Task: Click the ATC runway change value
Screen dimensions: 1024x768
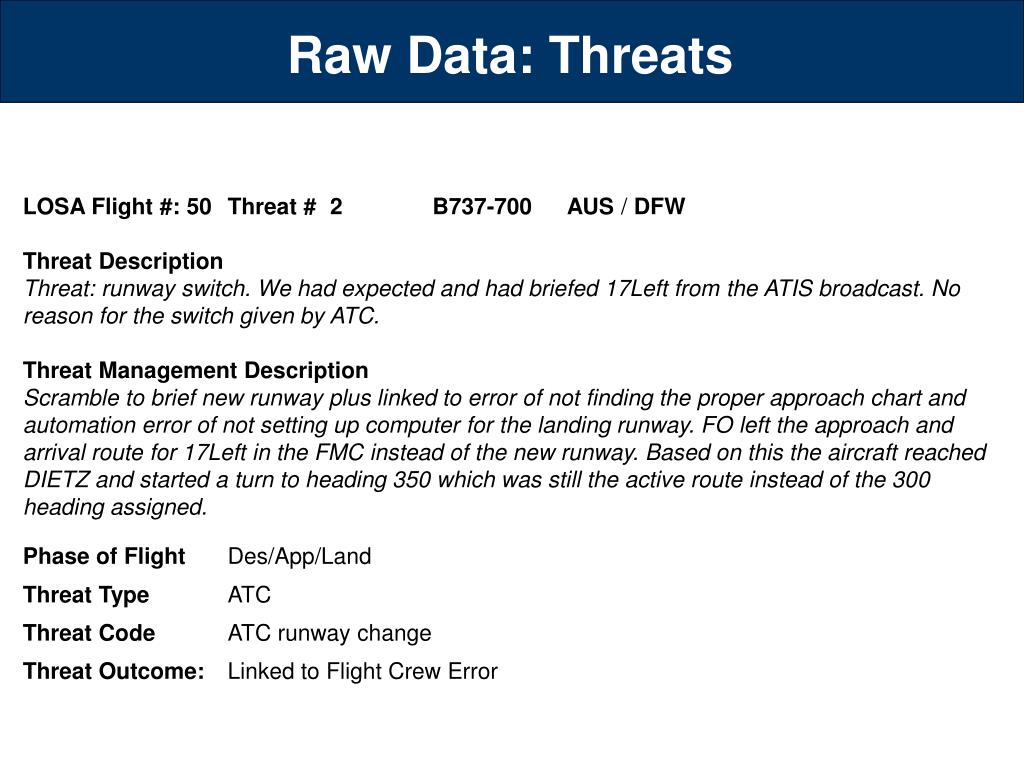Action: (330, 633)
